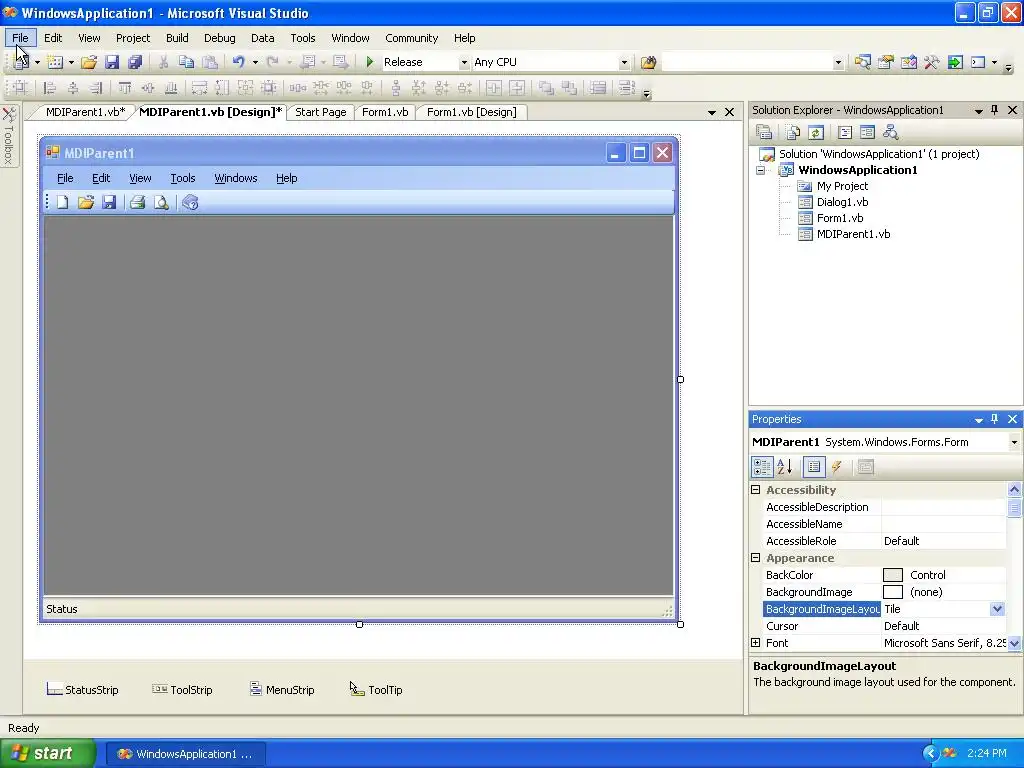The height and width of the screenshot is (768, 1024).
Task: Undo the last action with the blue arrow
Action: [x=238, y=62]
